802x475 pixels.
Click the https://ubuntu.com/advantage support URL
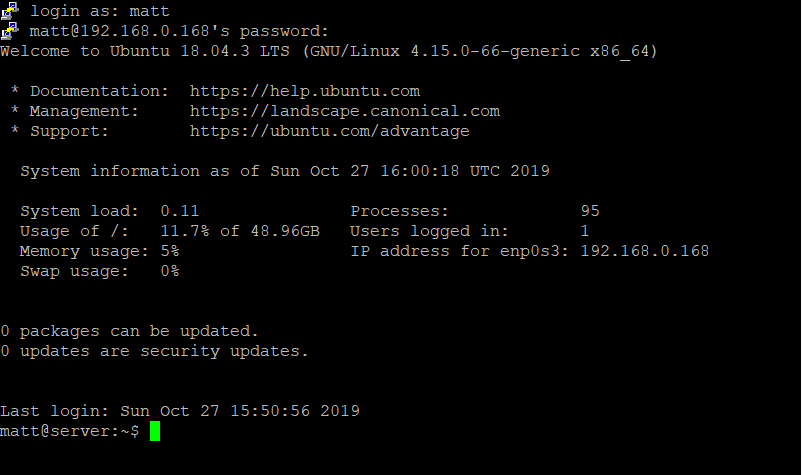pyautogui.click(x=329, y=131)
